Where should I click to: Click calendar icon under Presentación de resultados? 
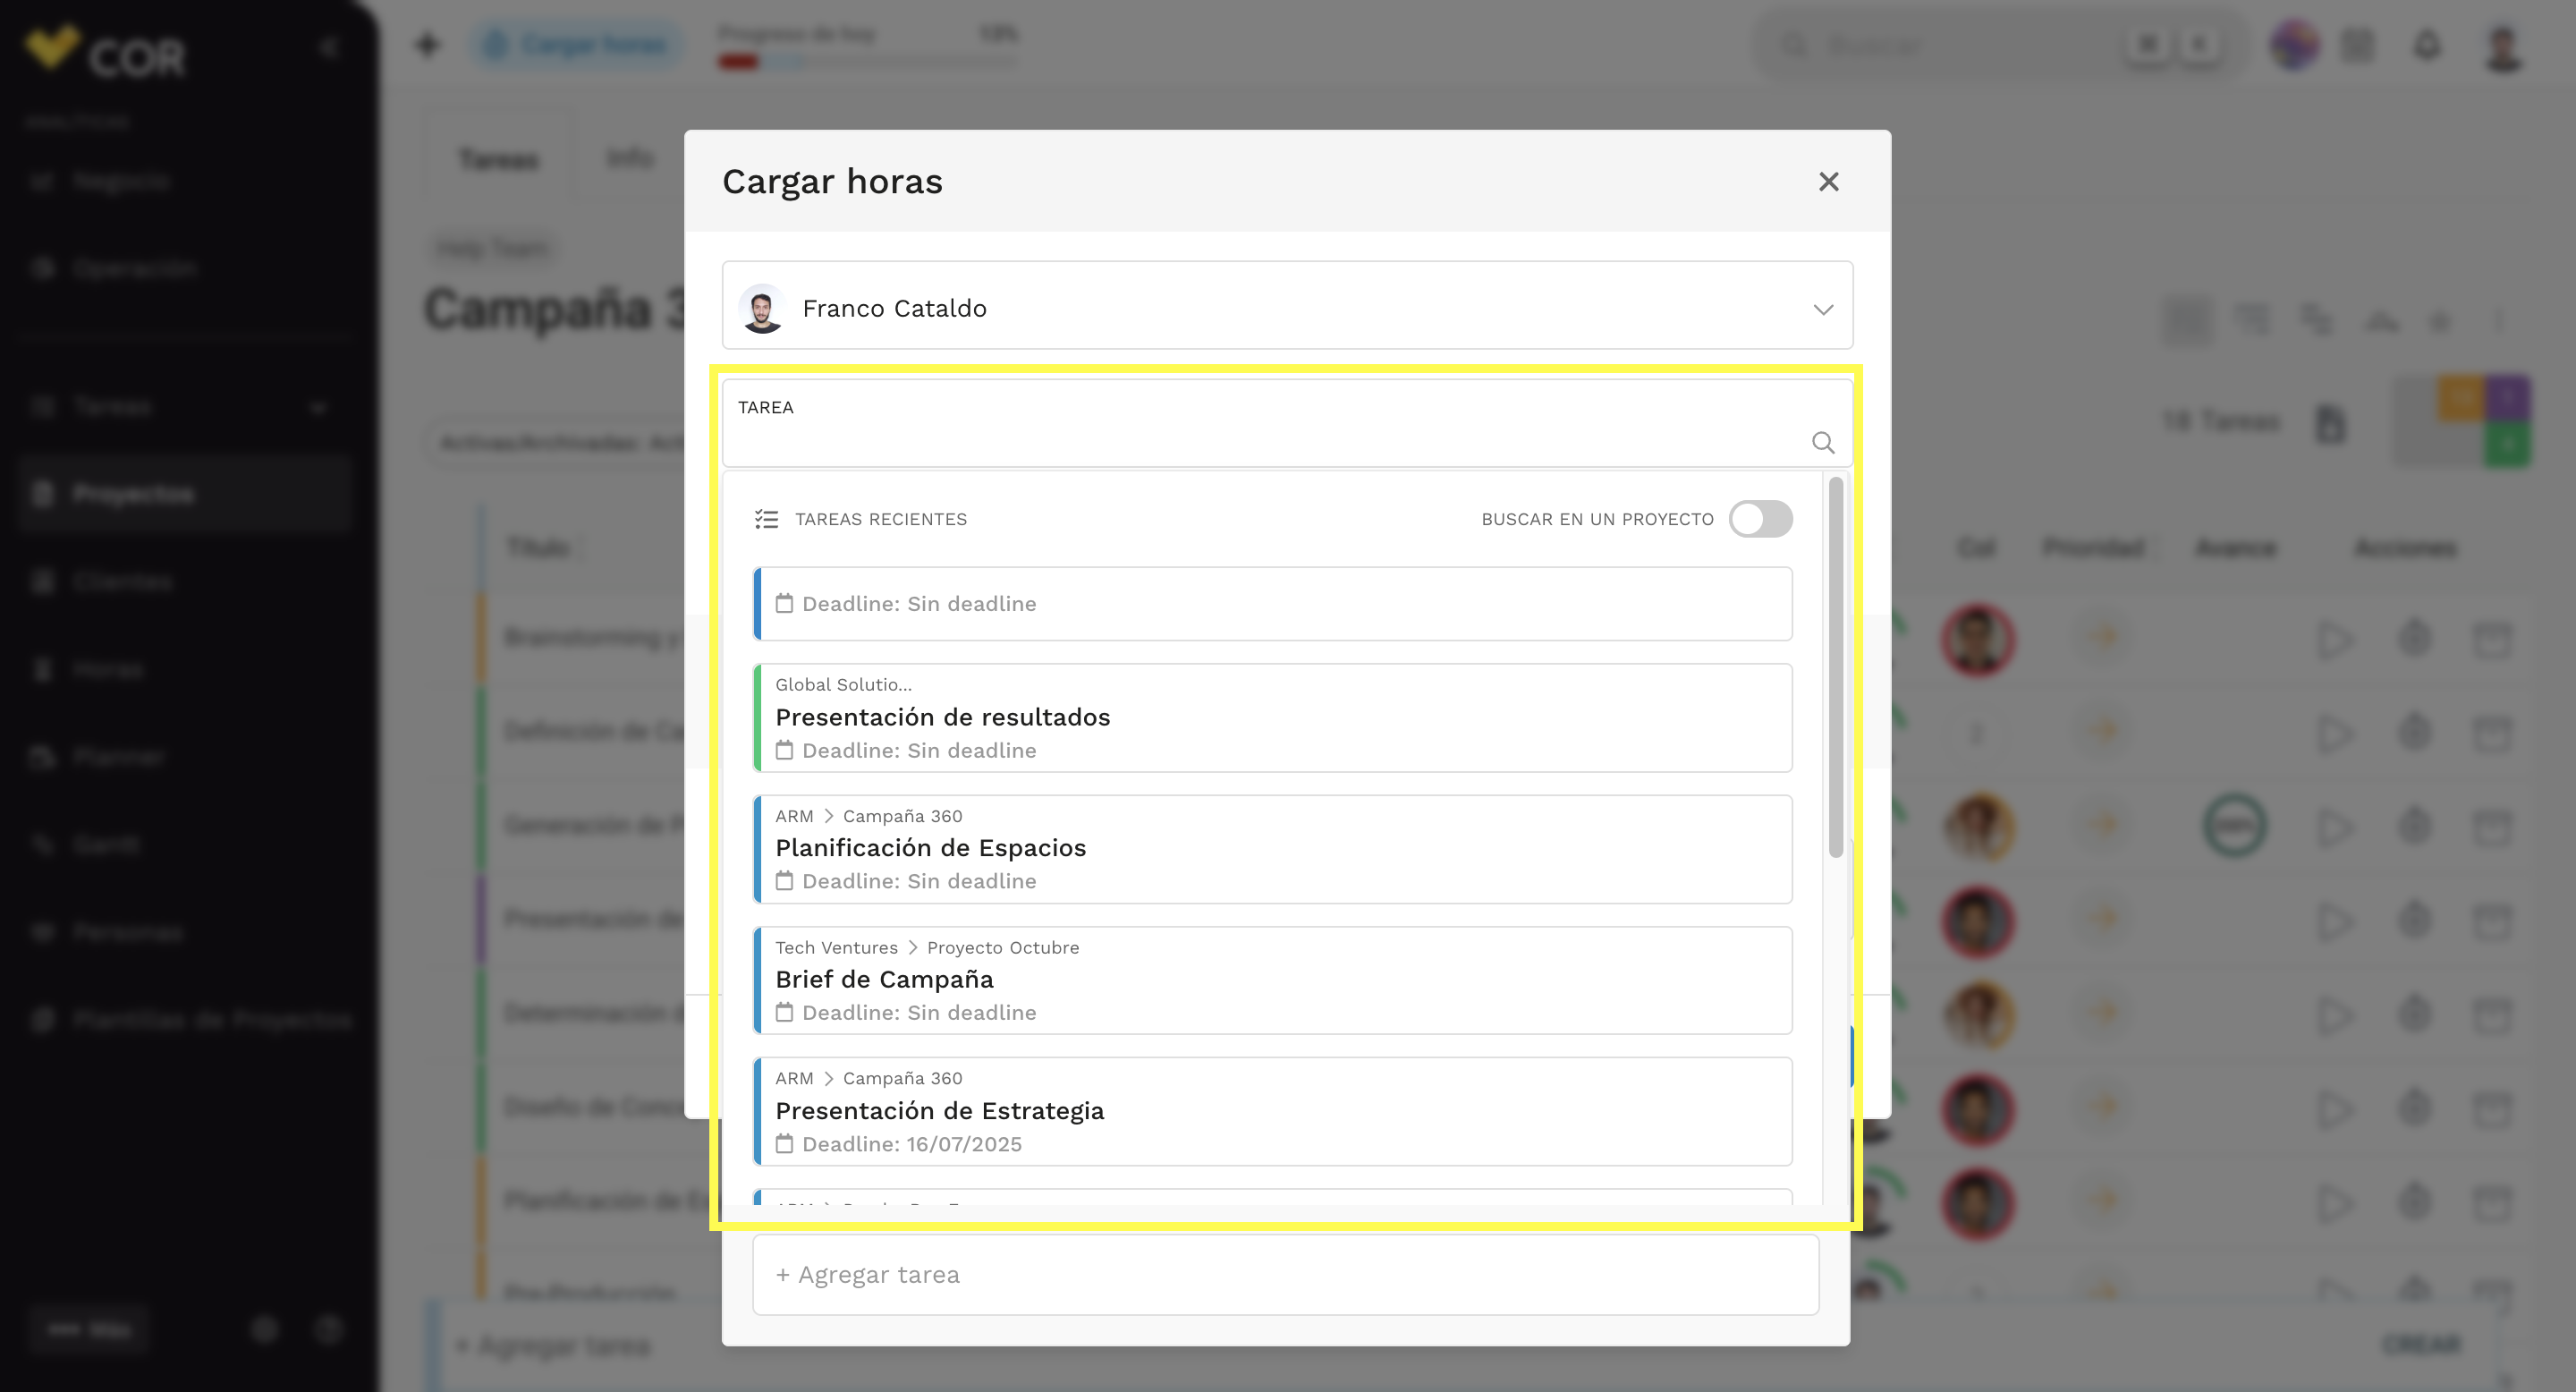tap(784, 750)
